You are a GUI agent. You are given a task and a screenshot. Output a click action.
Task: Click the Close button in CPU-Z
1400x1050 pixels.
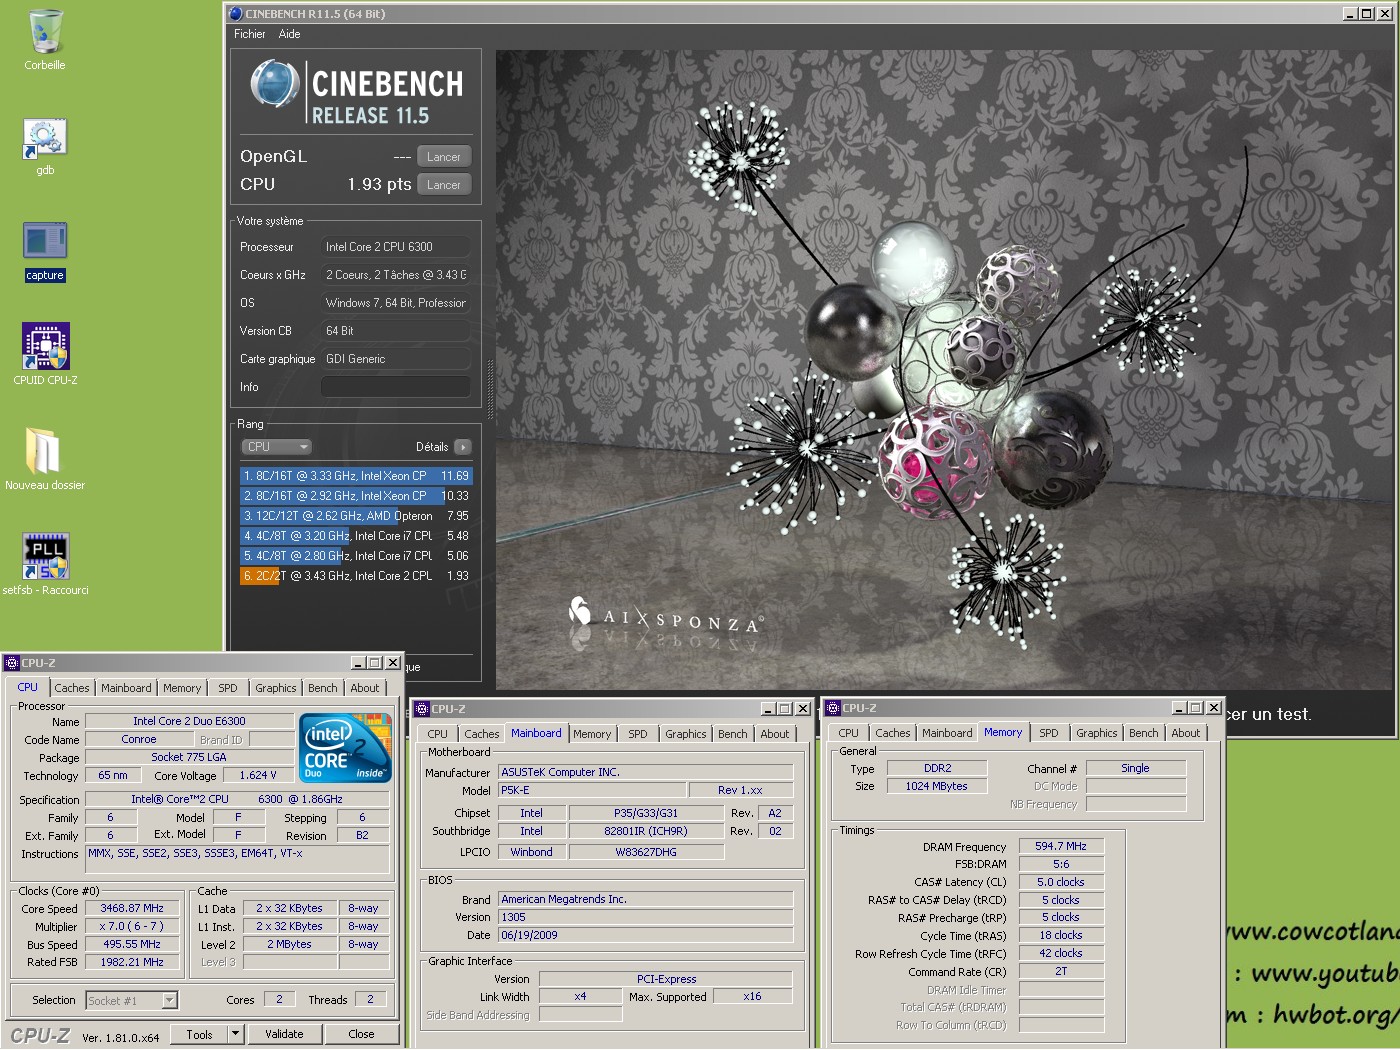point(361,1034)
